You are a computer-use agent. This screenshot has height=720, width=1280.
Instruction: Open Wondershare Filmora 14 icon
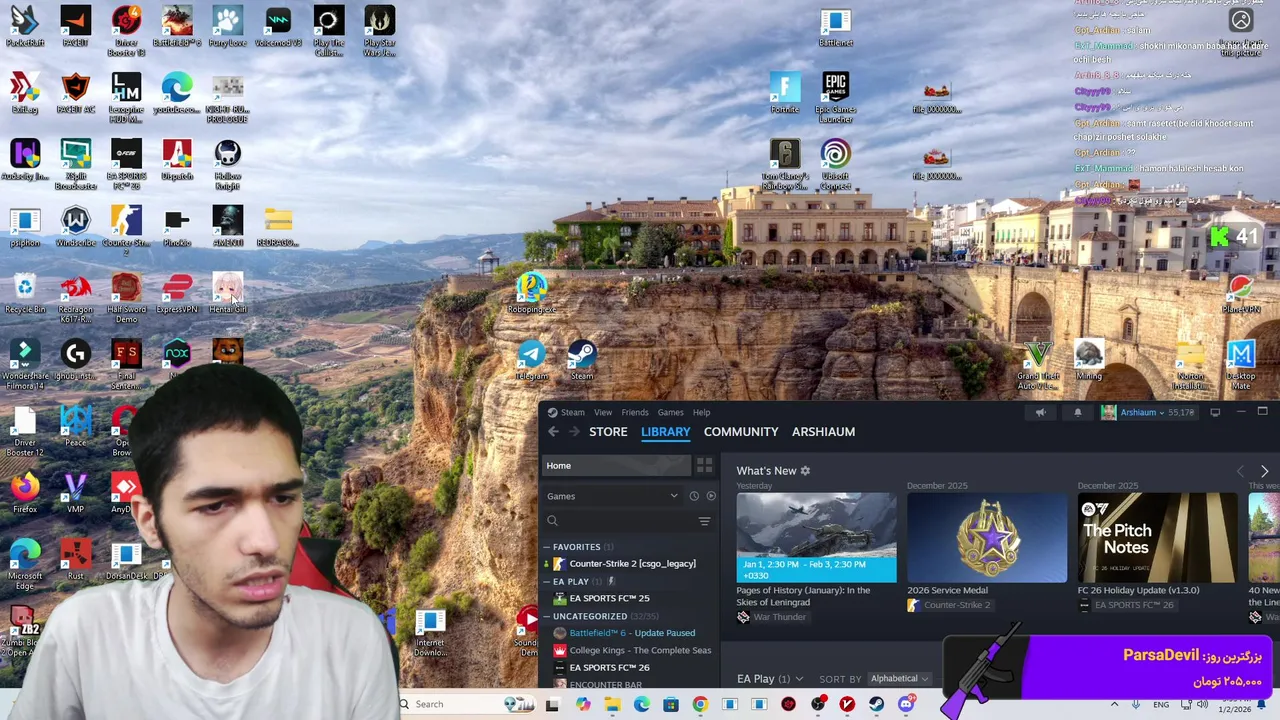pos(25,363)
